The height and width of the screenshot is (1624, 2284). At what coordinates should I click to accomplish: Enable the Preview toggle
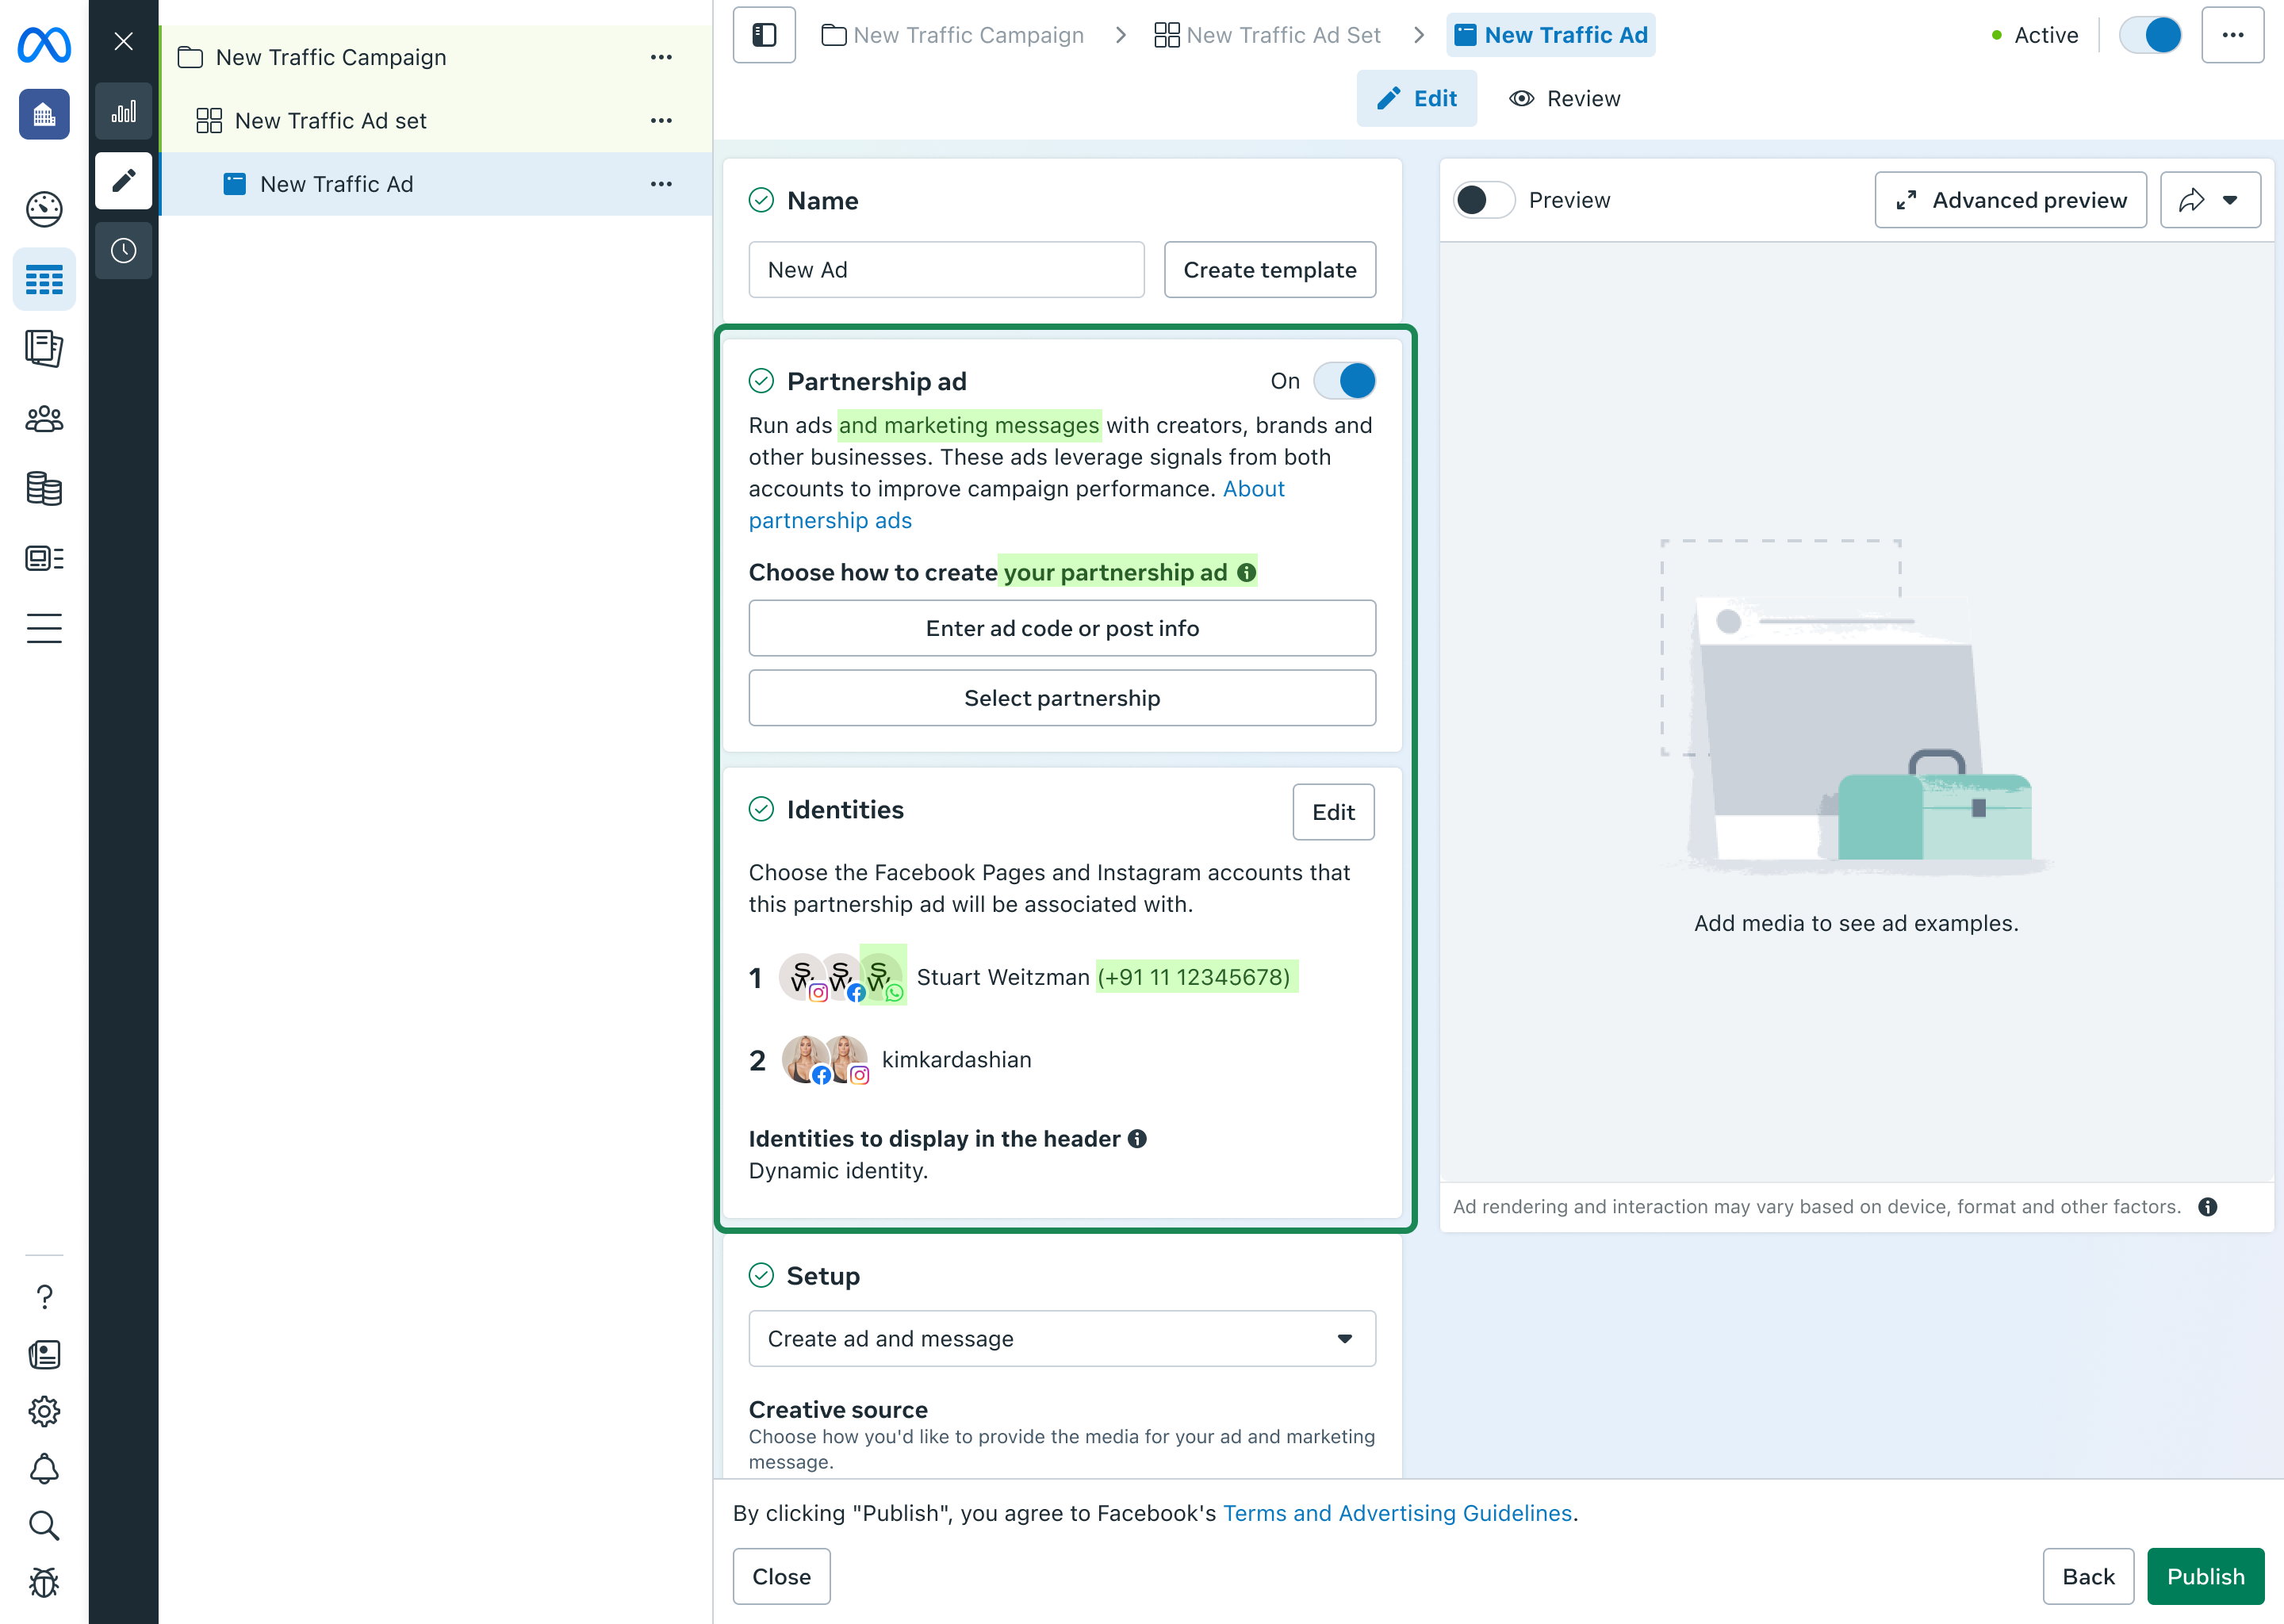(x=1484, y=200)
